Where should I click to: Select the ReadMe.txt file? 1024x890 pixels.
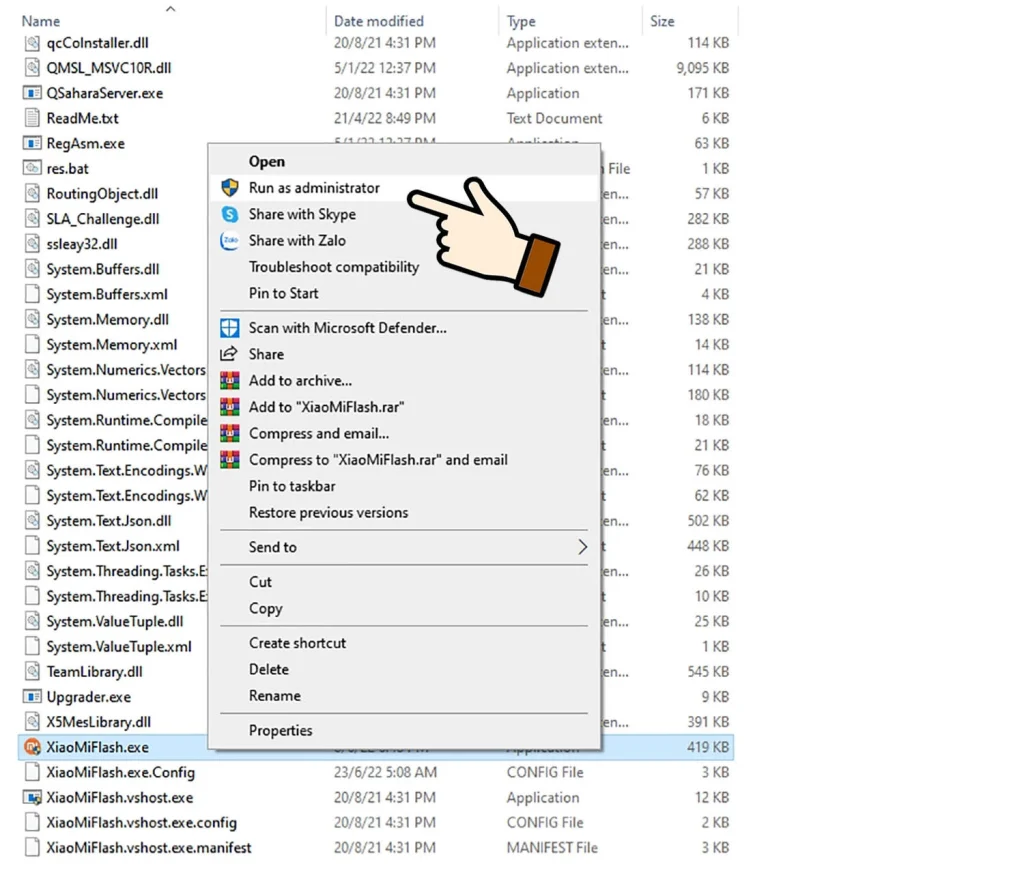82,118
